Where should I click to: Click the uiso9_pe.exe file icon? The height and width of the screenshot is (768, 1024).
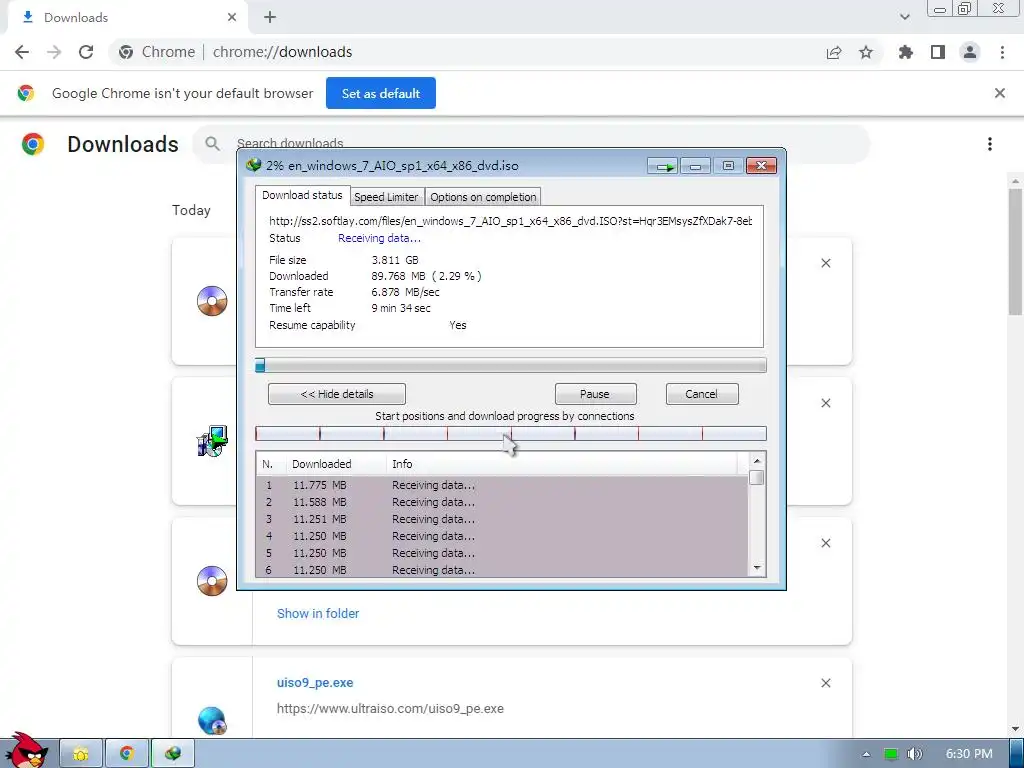(x=212, y=720)
